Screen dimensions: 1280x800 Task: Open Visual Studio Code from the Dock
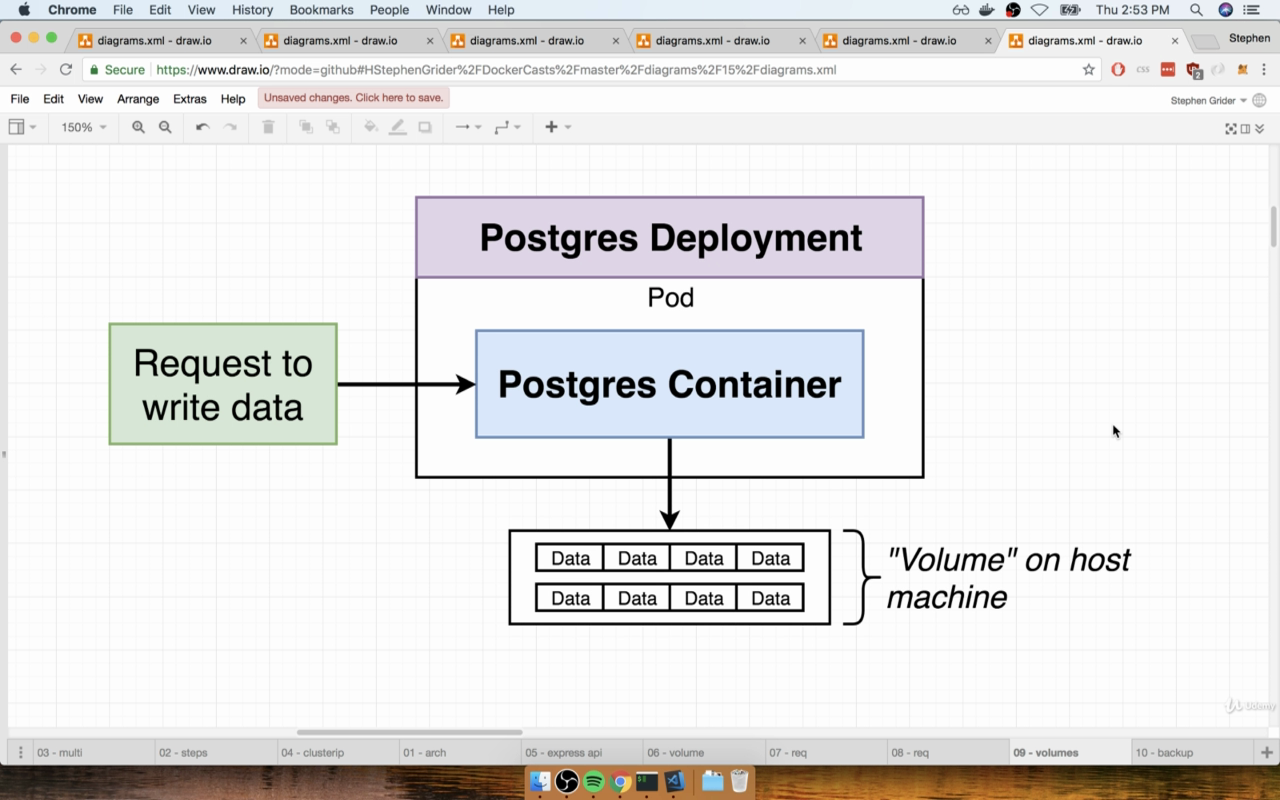[674, 781]
